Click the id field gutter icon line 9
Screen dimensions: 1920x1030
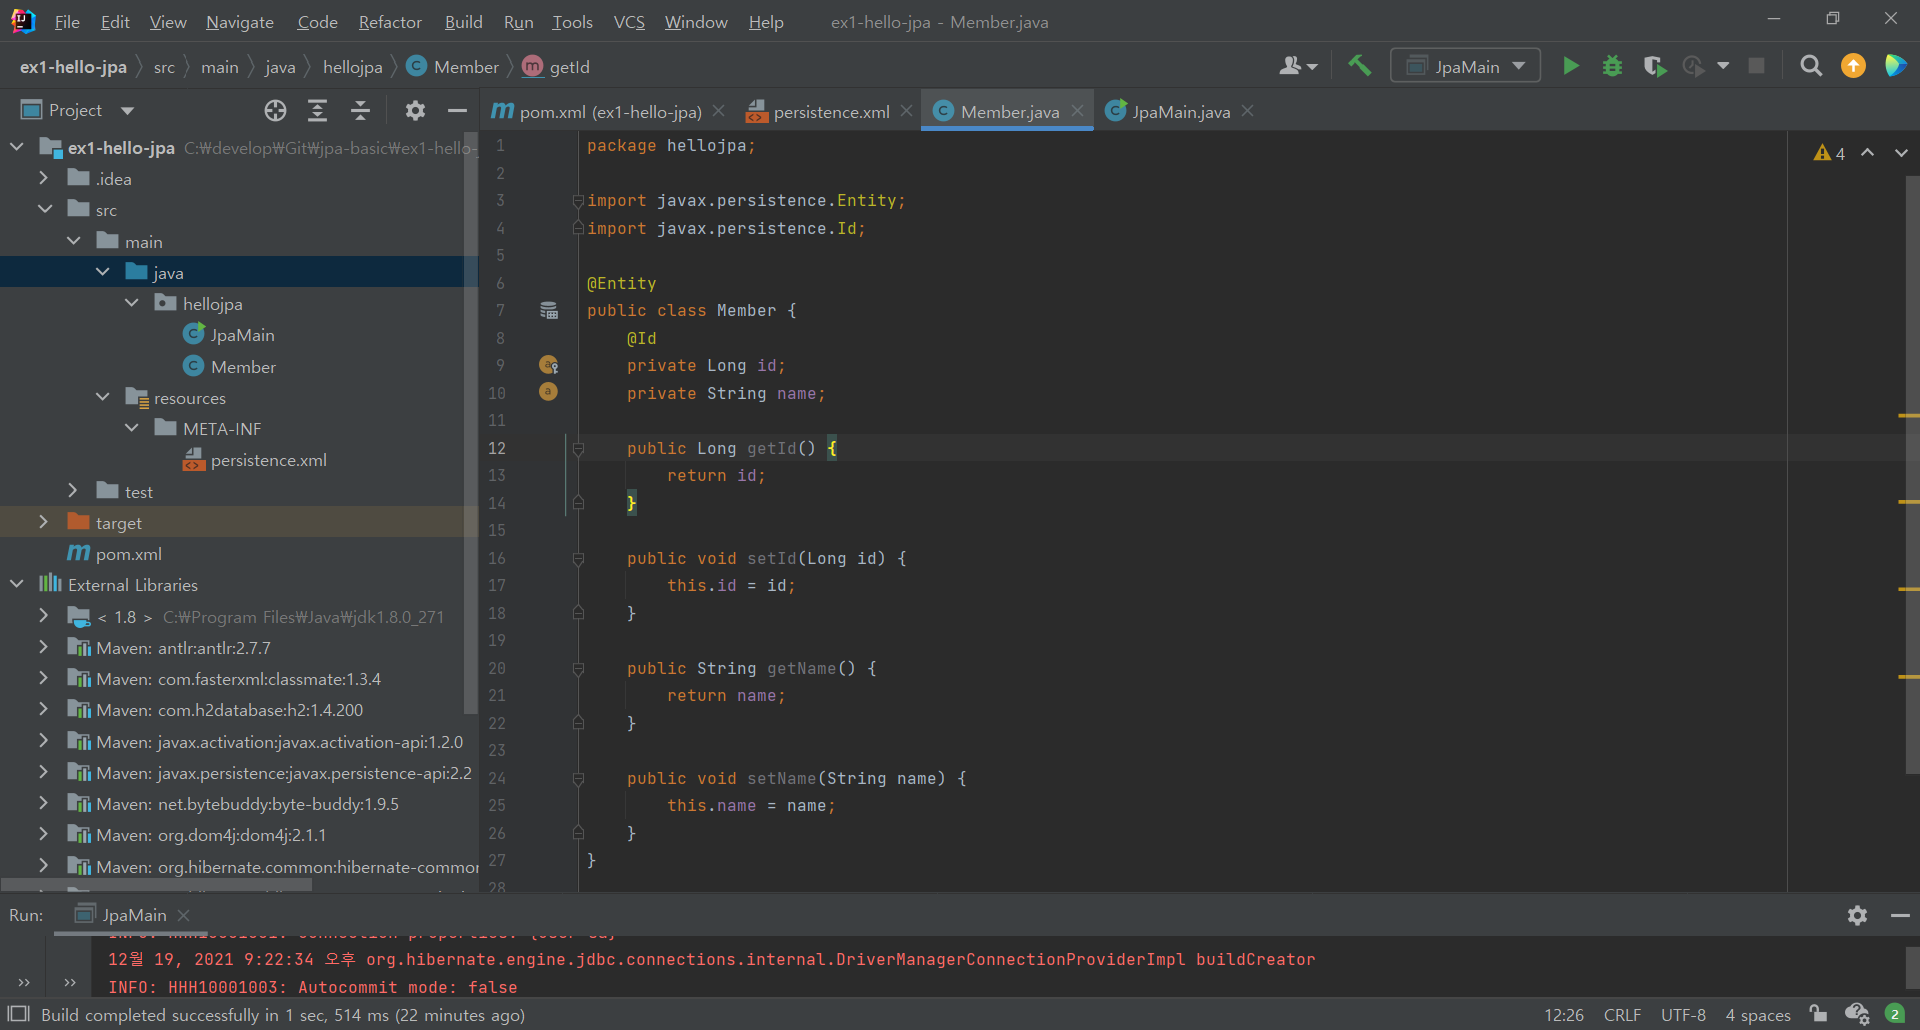(x=549, y=365)
